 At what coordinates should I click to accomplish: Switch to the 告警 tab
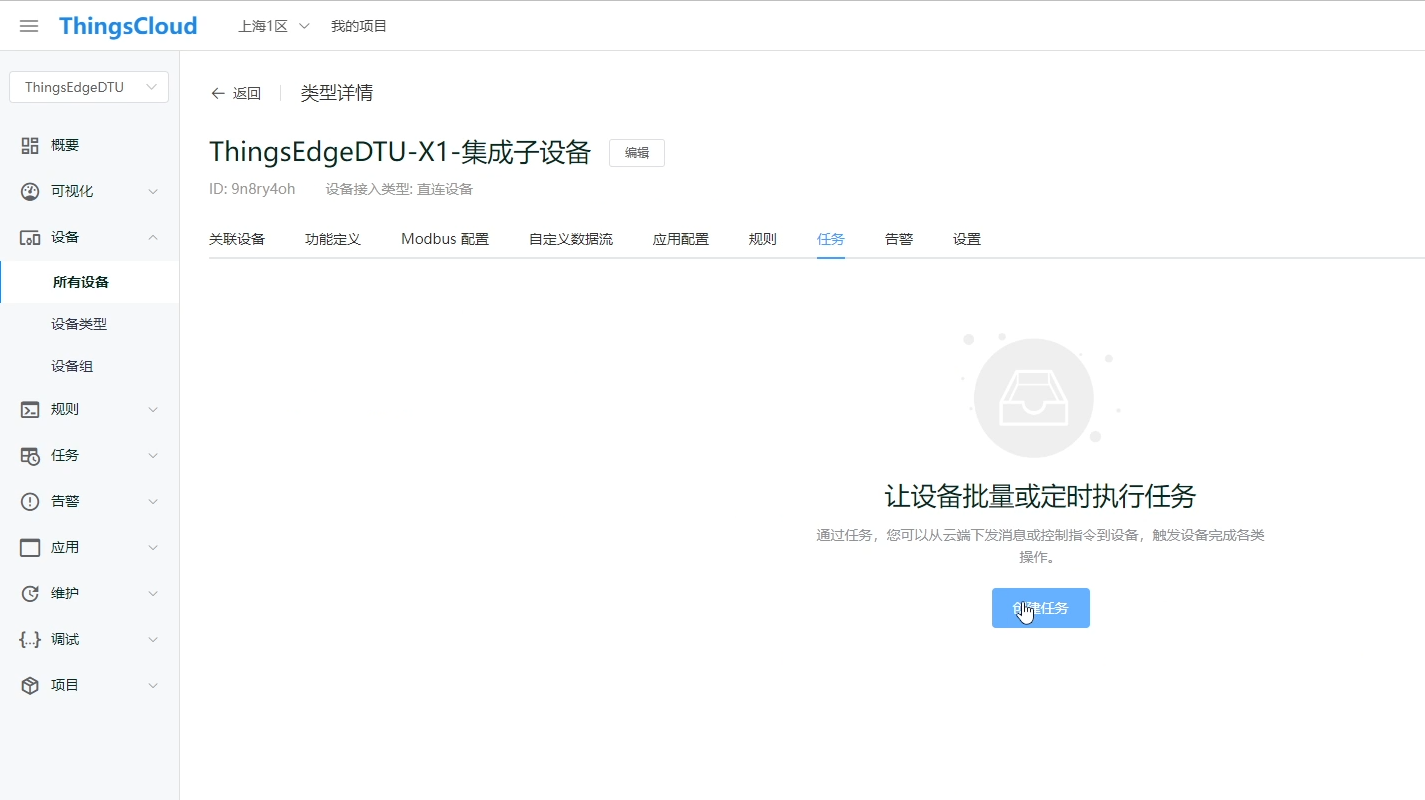point(899,239)
